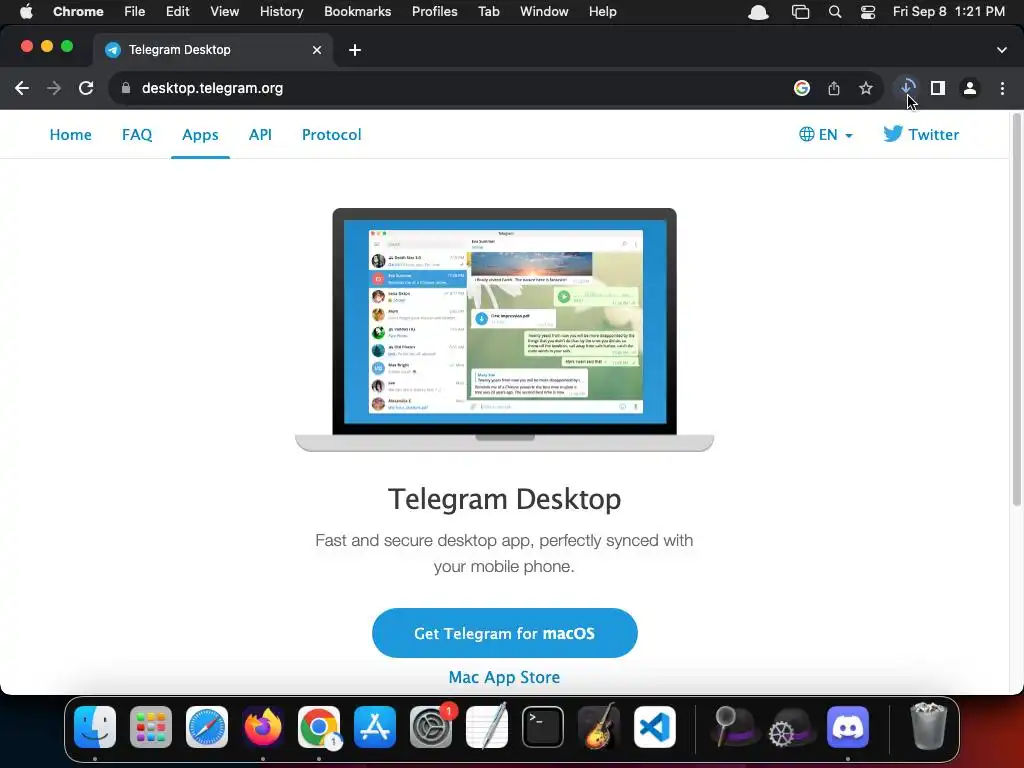Viewport: 1024px width, 768px height.
Task: Open Finder from the Dock
Action: coord(95,727)
